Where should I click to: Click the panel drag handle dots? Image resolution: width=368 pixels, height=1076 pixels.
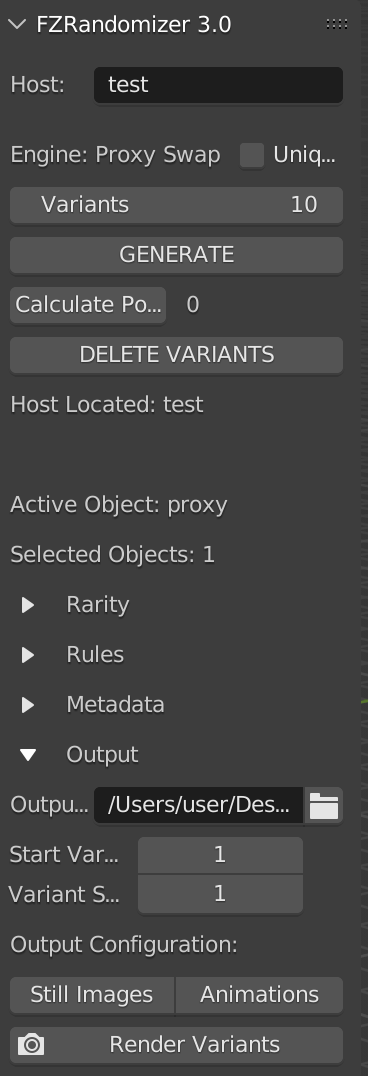tap(336, 24)
